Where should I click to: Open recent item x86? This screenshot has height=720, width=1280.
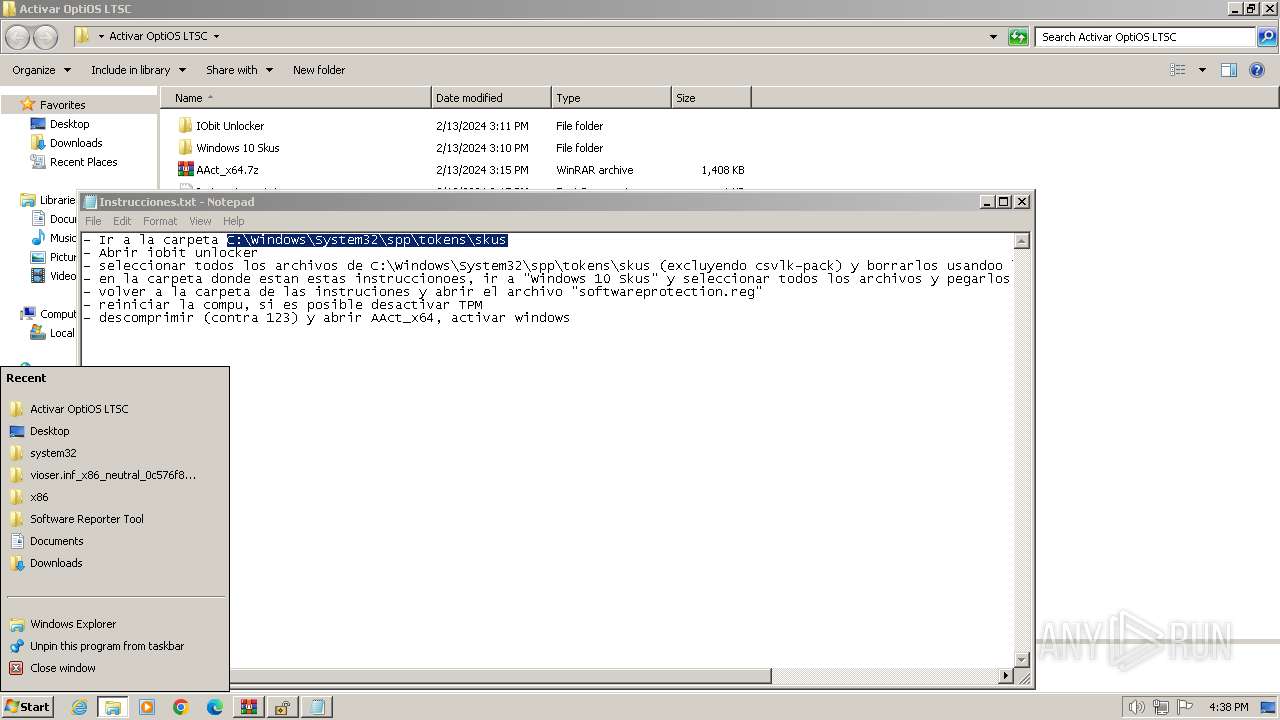[115, 497]
